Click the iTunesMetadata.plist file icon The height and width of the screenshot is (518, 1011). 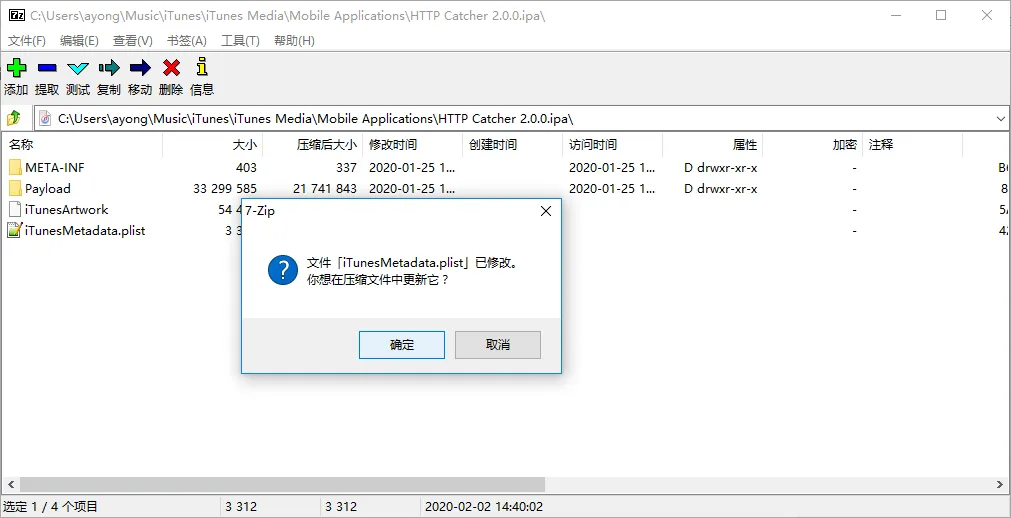(x=15, y=230)
